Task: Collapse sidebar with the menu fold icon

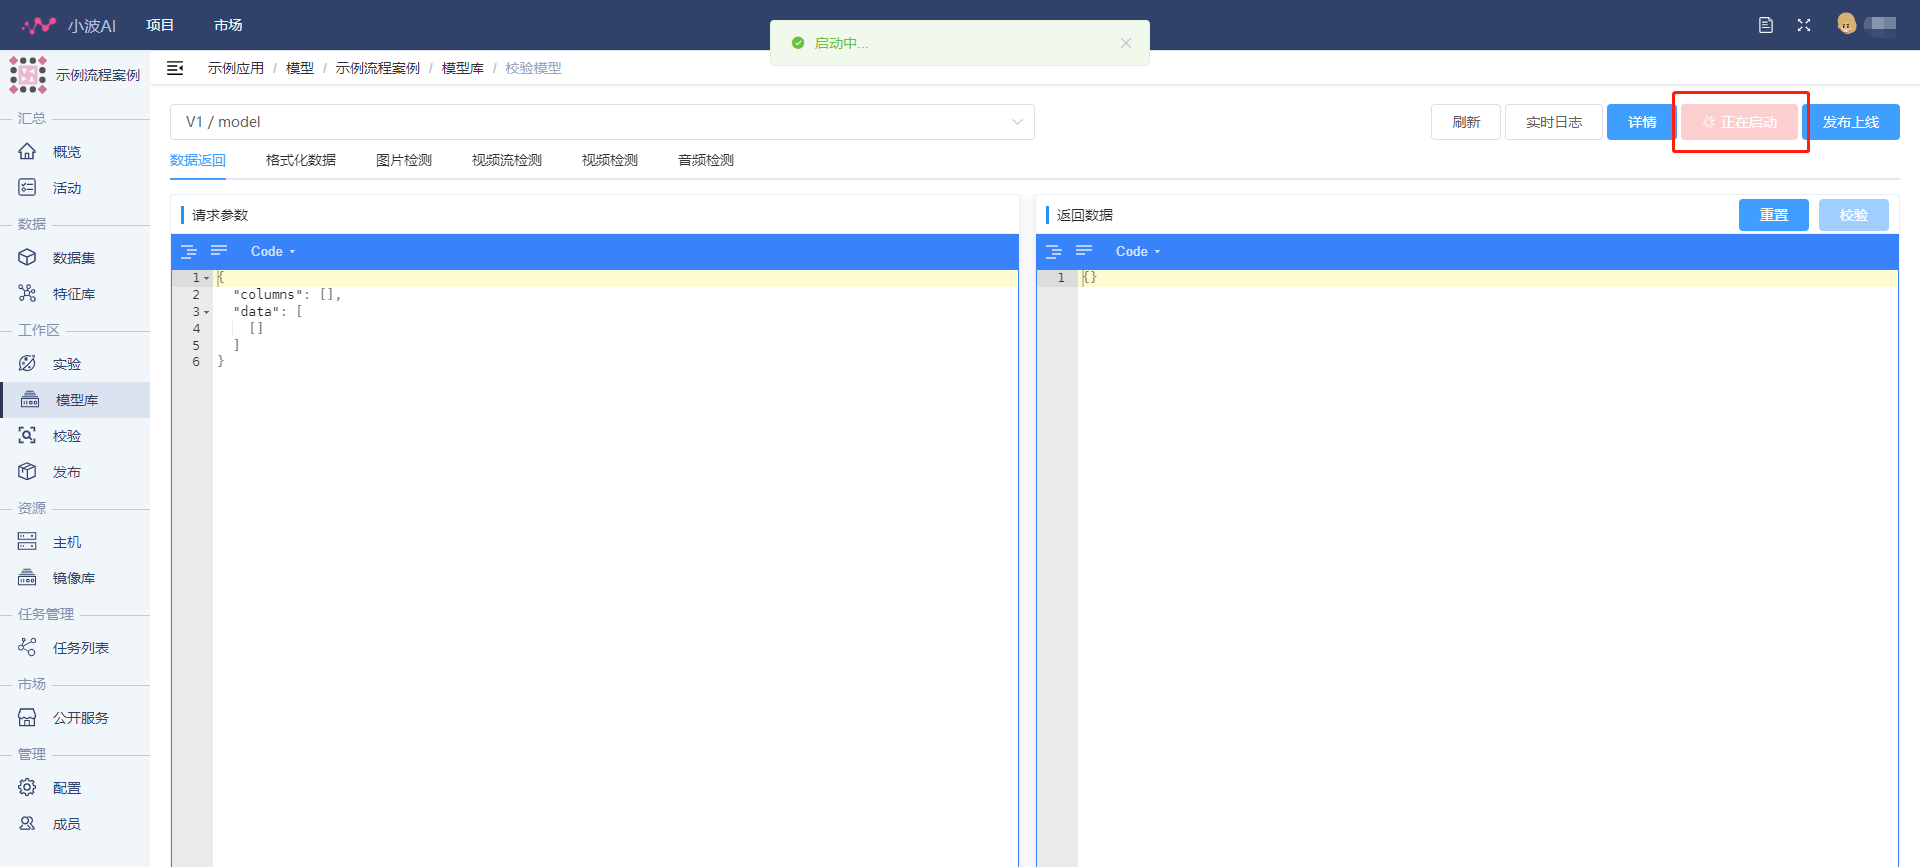Action: (175, 68)
